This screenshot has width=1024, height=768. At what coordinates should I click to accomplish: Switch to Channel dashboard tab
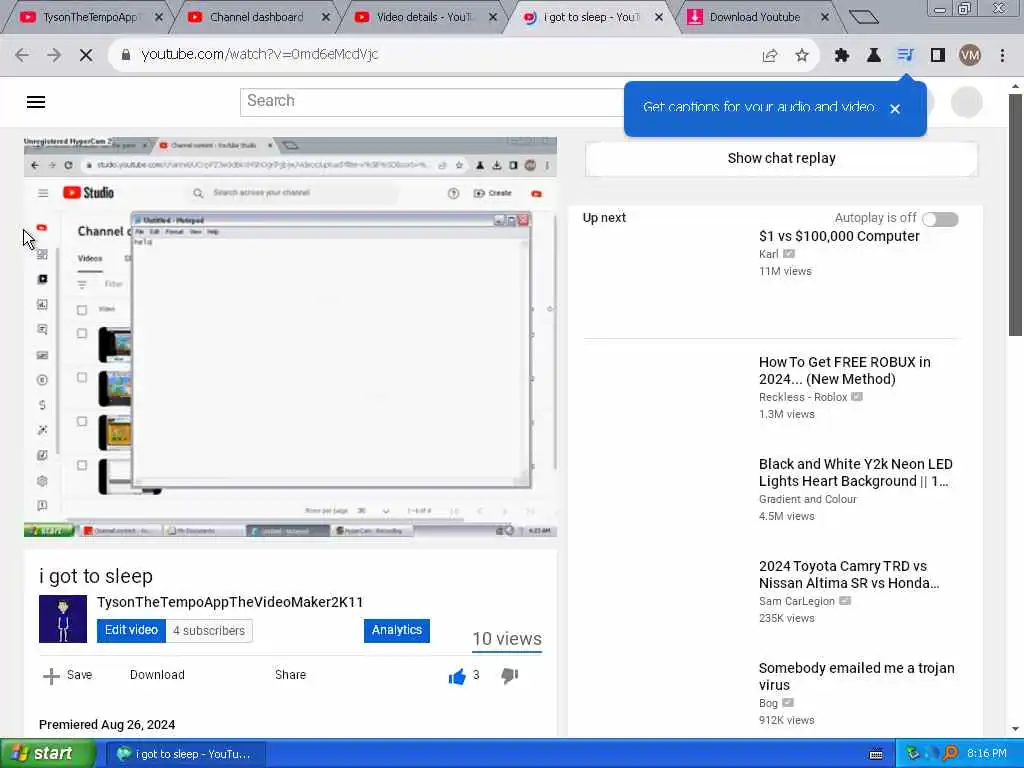tap(256, 17)
